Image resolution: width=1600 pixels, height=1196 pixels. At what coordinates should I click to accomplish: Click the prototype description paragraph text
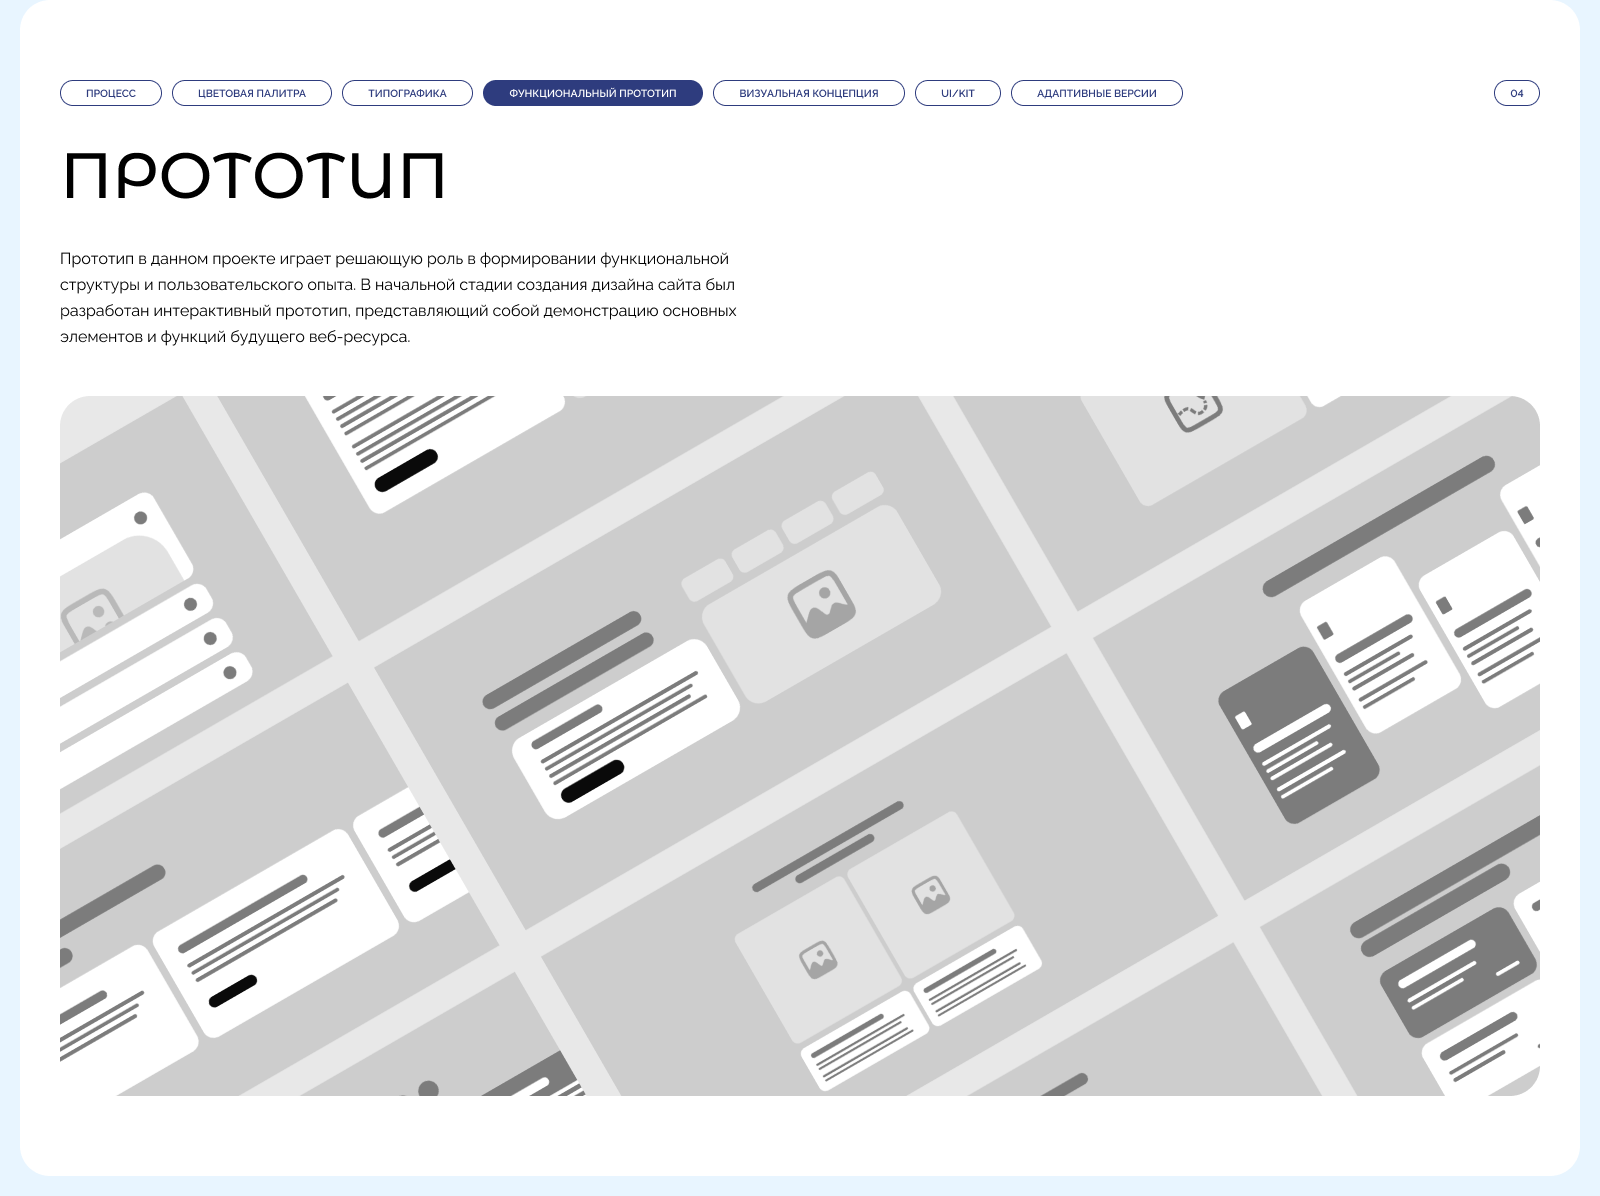coord(398,298)
